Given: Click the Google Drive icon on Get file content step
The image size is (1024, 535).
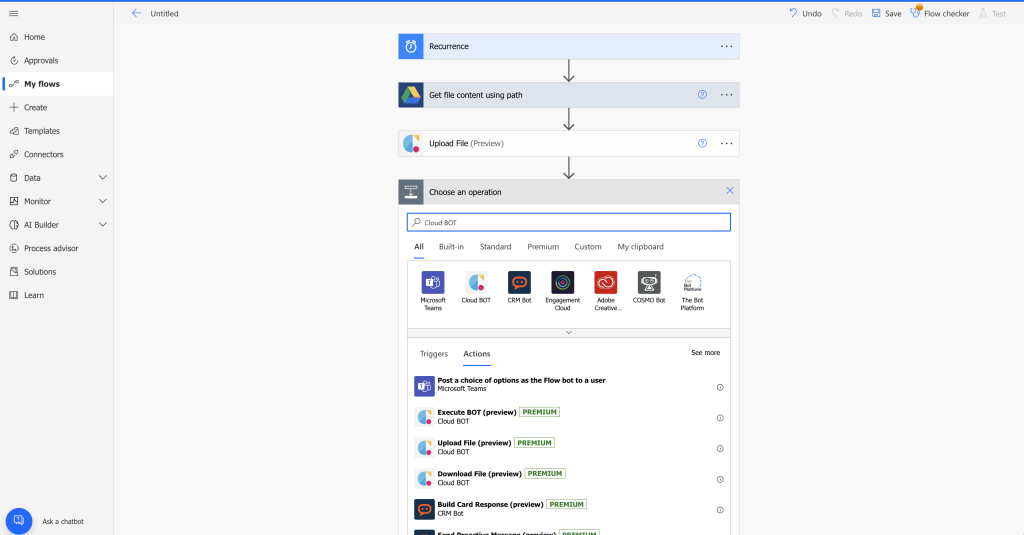Looking at the screenshot, I should click(x=411, y=95).
